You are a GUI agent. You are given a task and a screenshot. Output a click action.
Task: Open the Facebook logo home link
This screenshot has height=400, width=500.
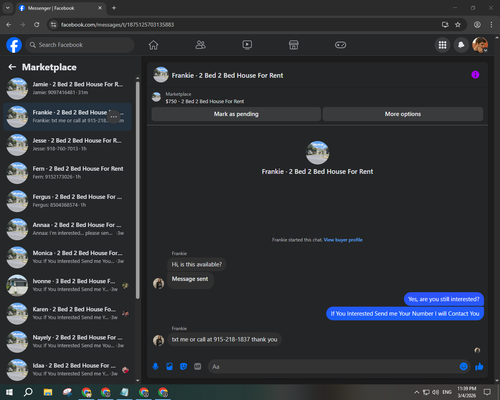[x=14, y=45]
